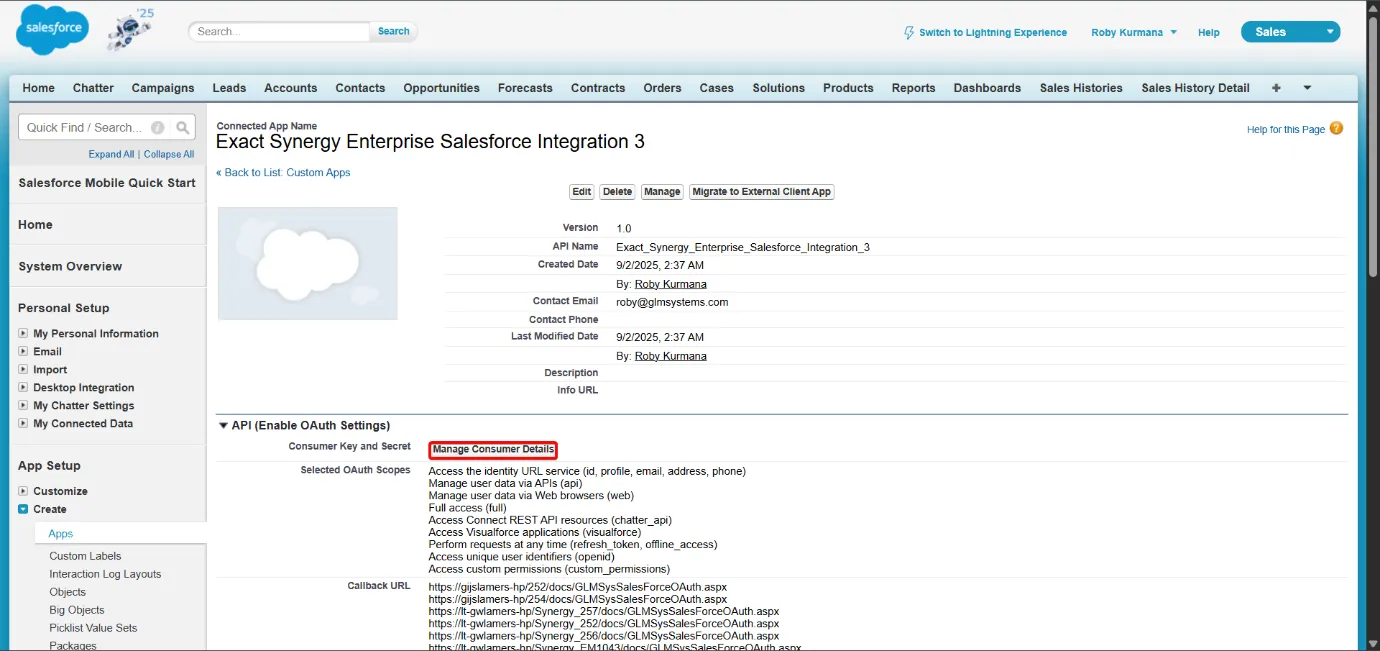Collapse the Create node
The width and height of the screenshot is (1380, 651).
(23, 509)
